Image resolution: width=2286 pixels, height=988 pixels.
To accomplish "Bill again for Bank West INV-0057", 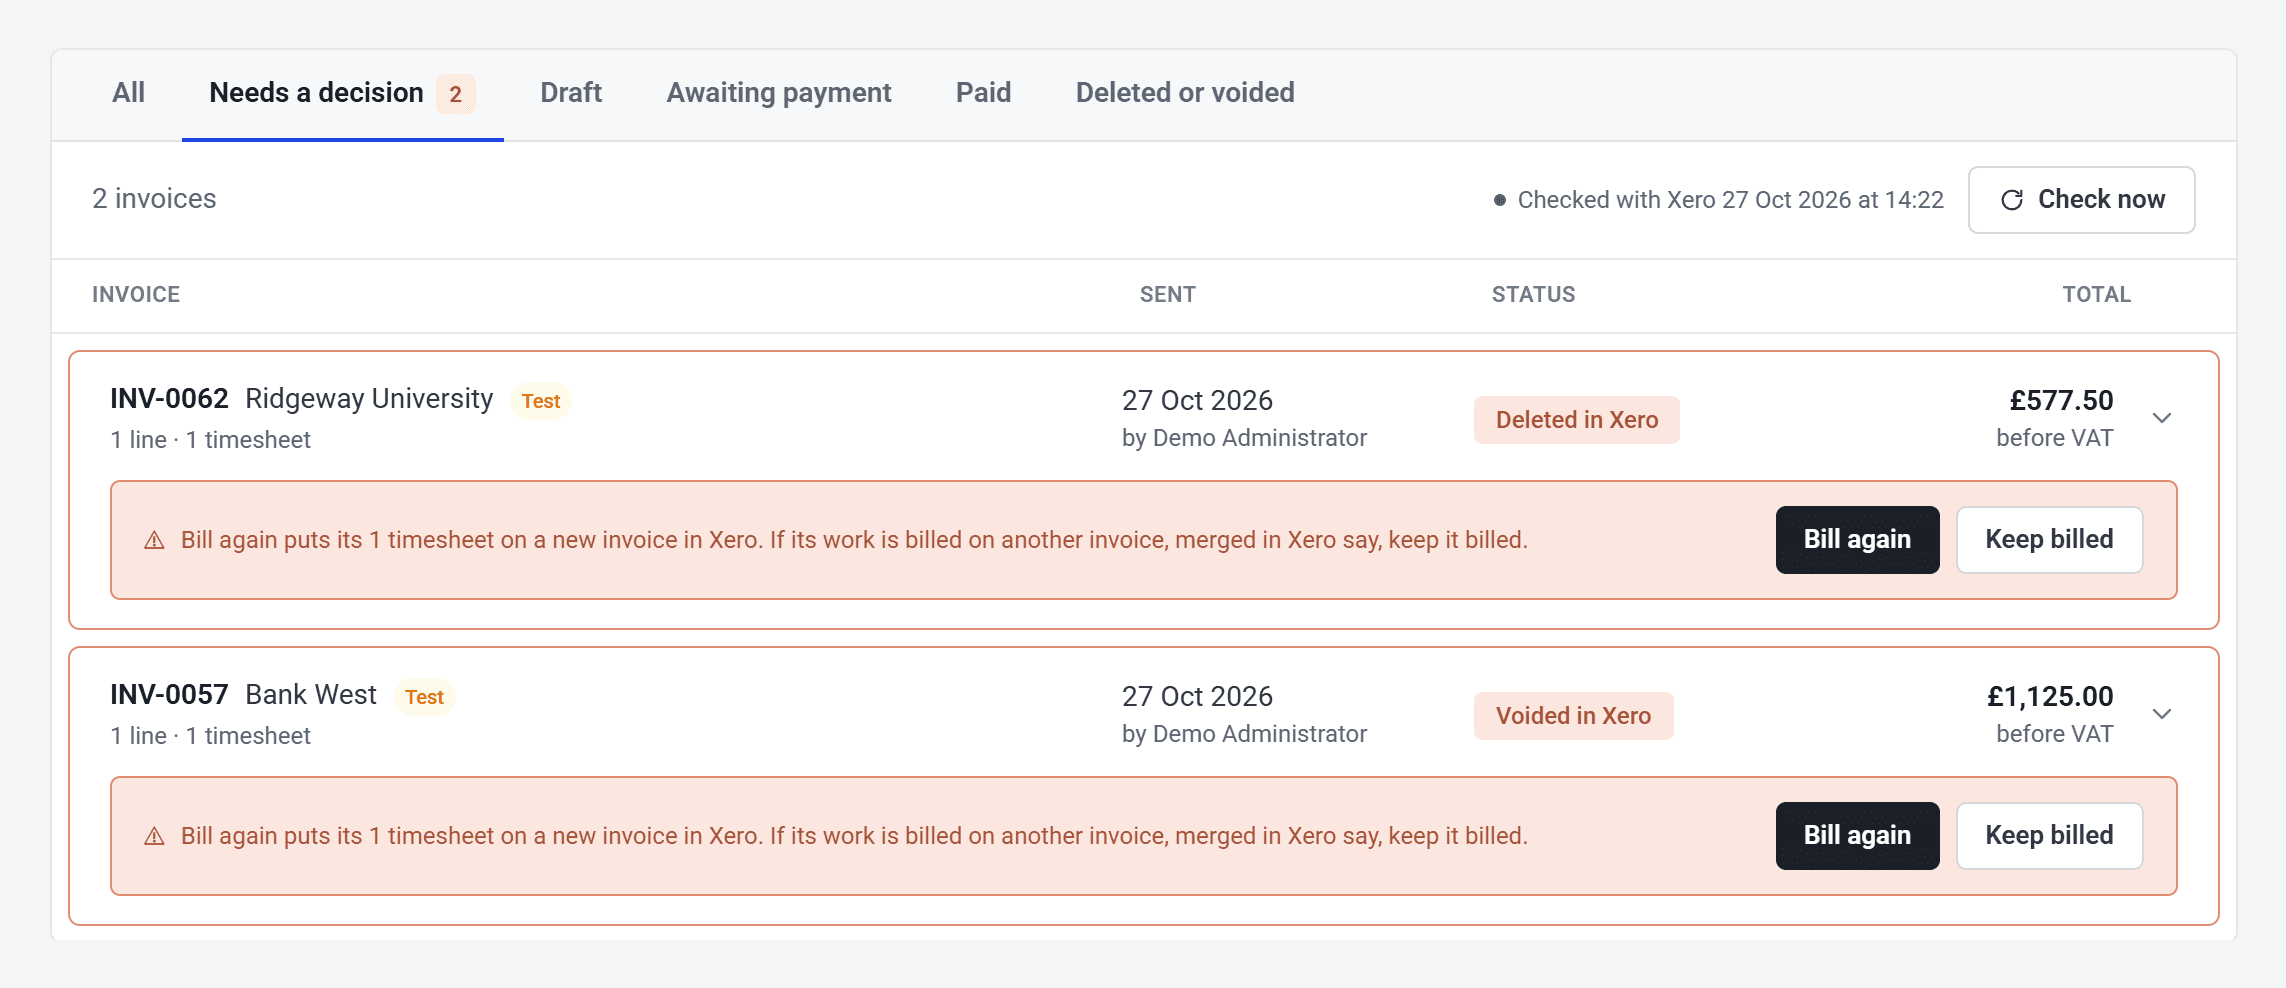I will click(1857, 836).
